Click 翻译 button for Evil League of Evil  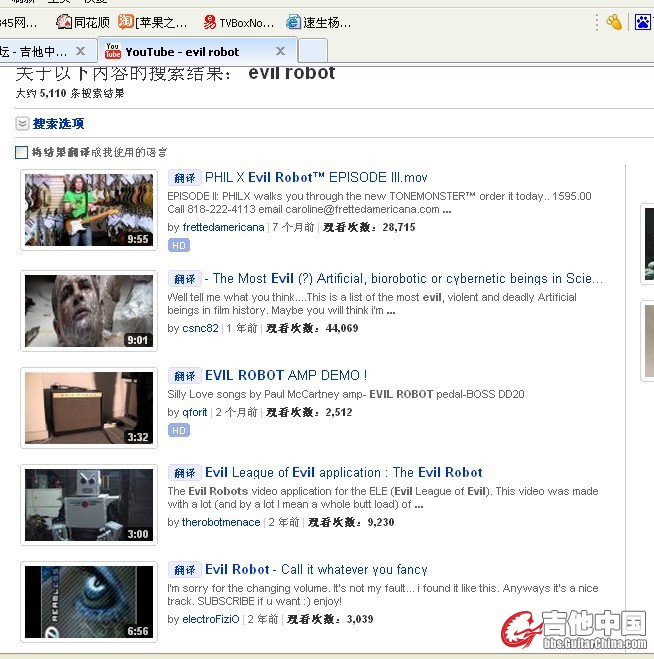click(x=185, y=473)
